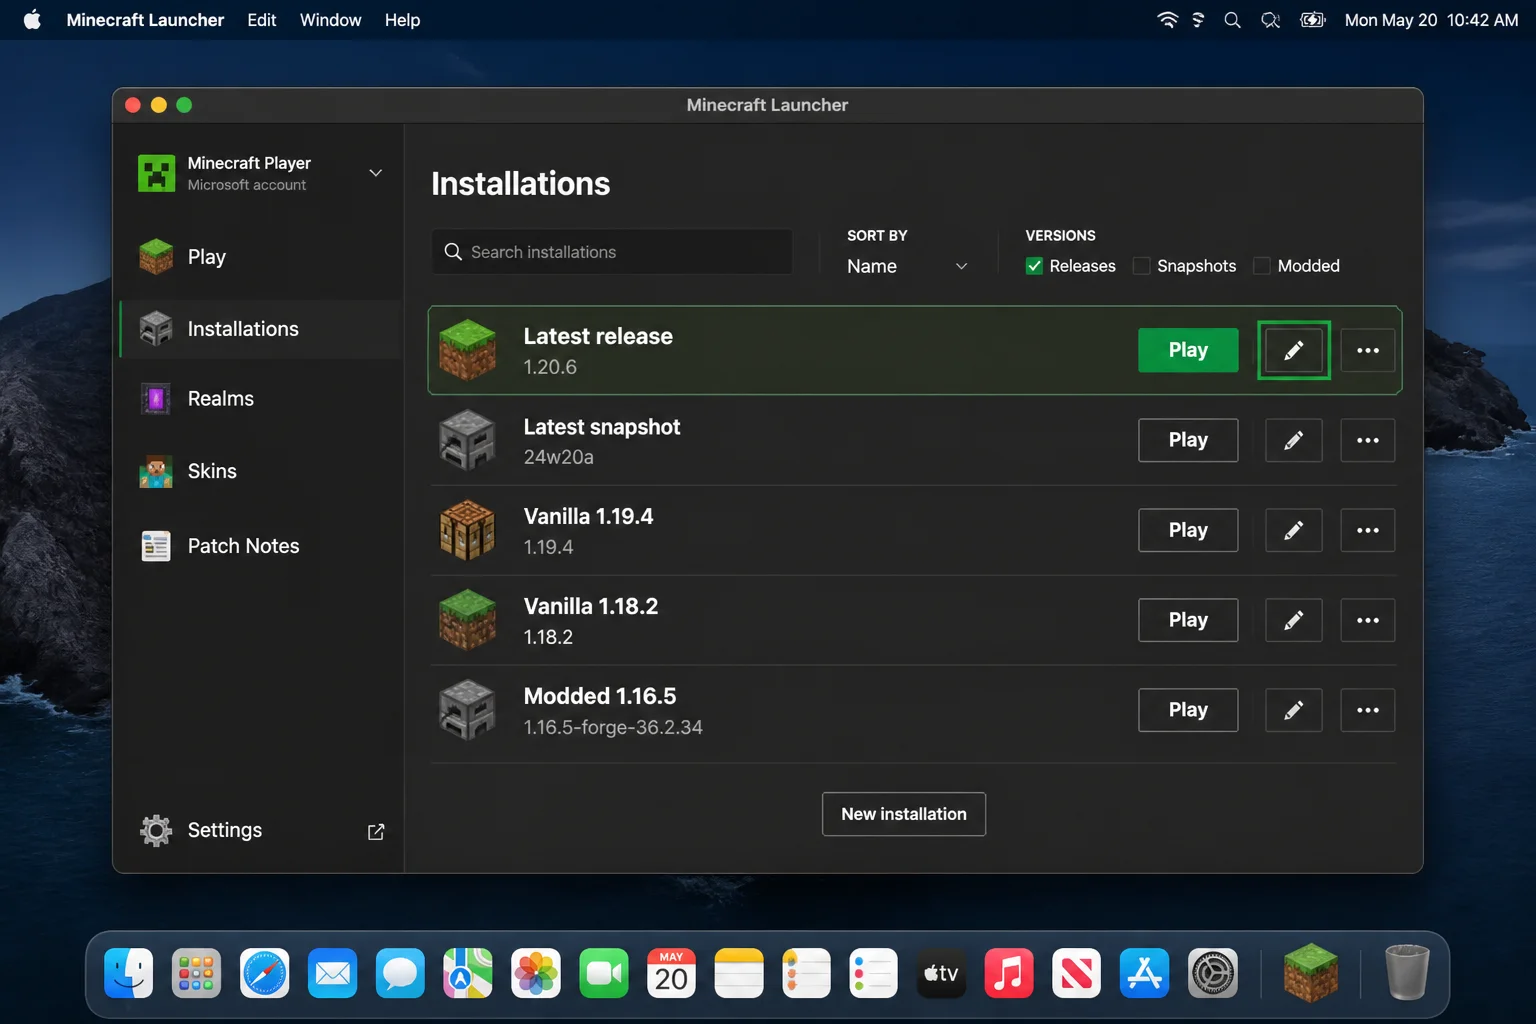Play the Vanilla 1.19.4 installation

click(1188, 530)
